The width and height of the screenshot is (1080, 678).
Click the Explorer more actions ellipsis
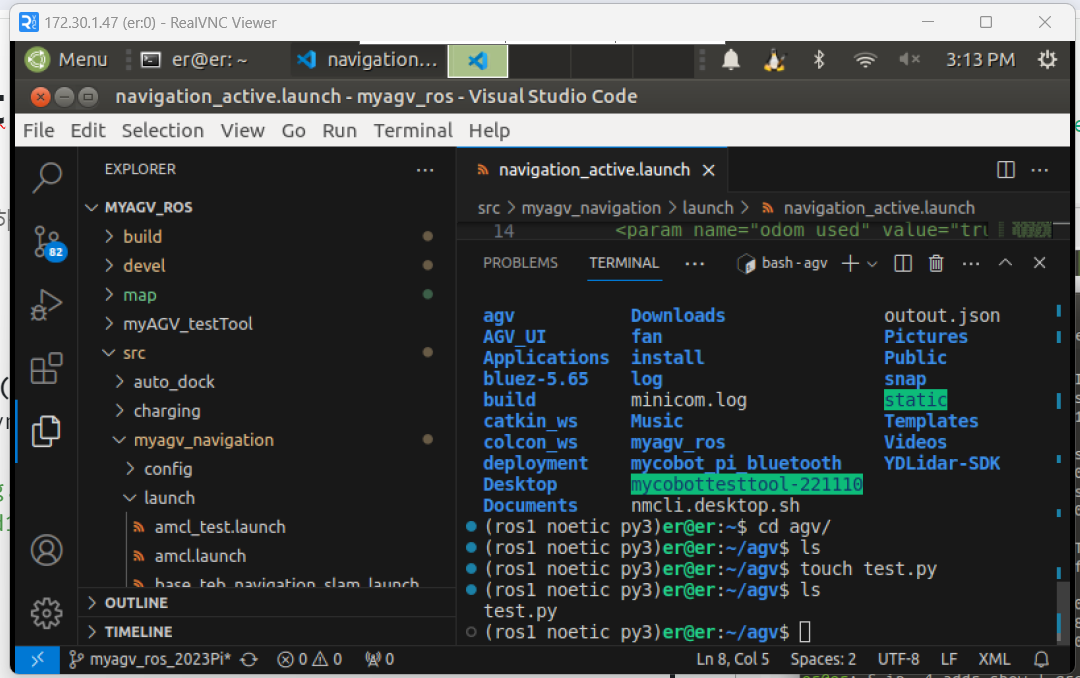pyautogui.click(x=425, y=170)
